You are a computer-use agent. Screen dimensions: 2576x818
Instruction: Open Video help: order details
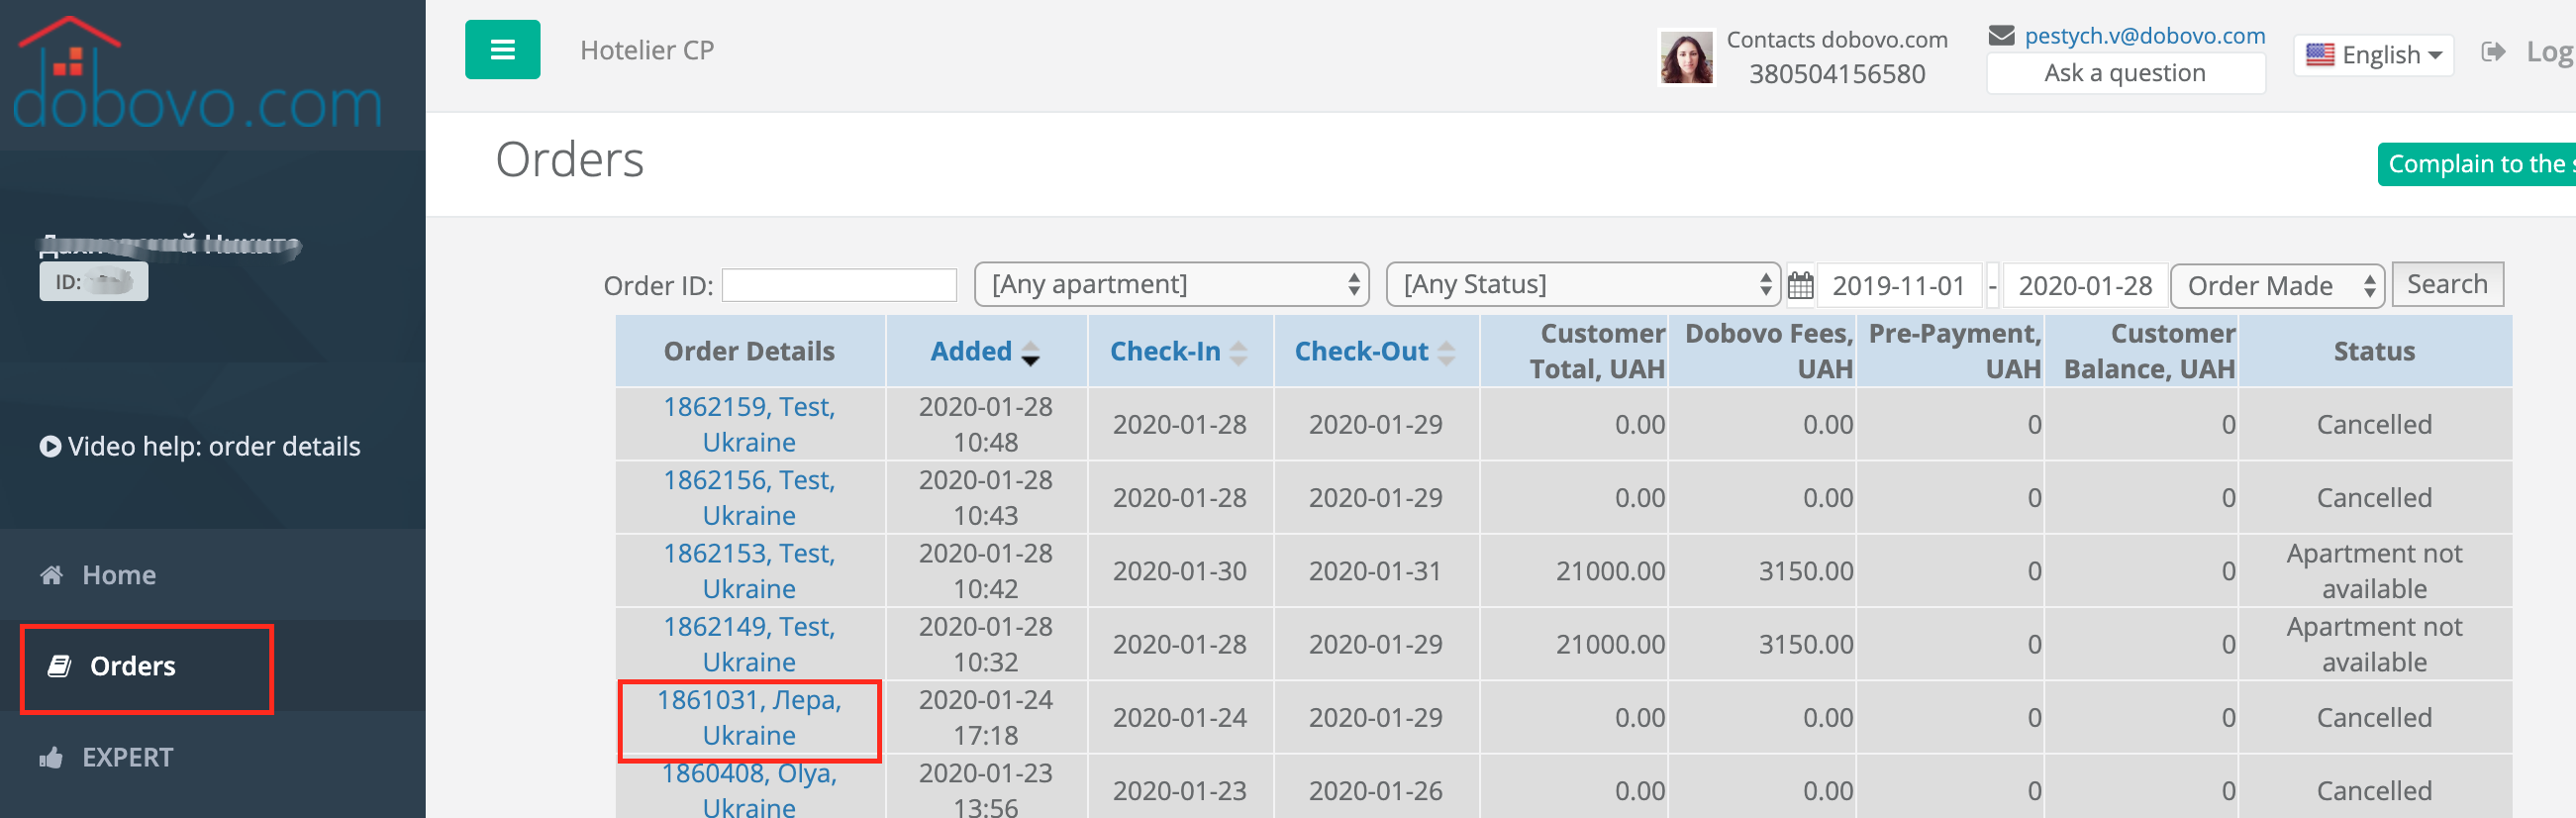(213, 446)
